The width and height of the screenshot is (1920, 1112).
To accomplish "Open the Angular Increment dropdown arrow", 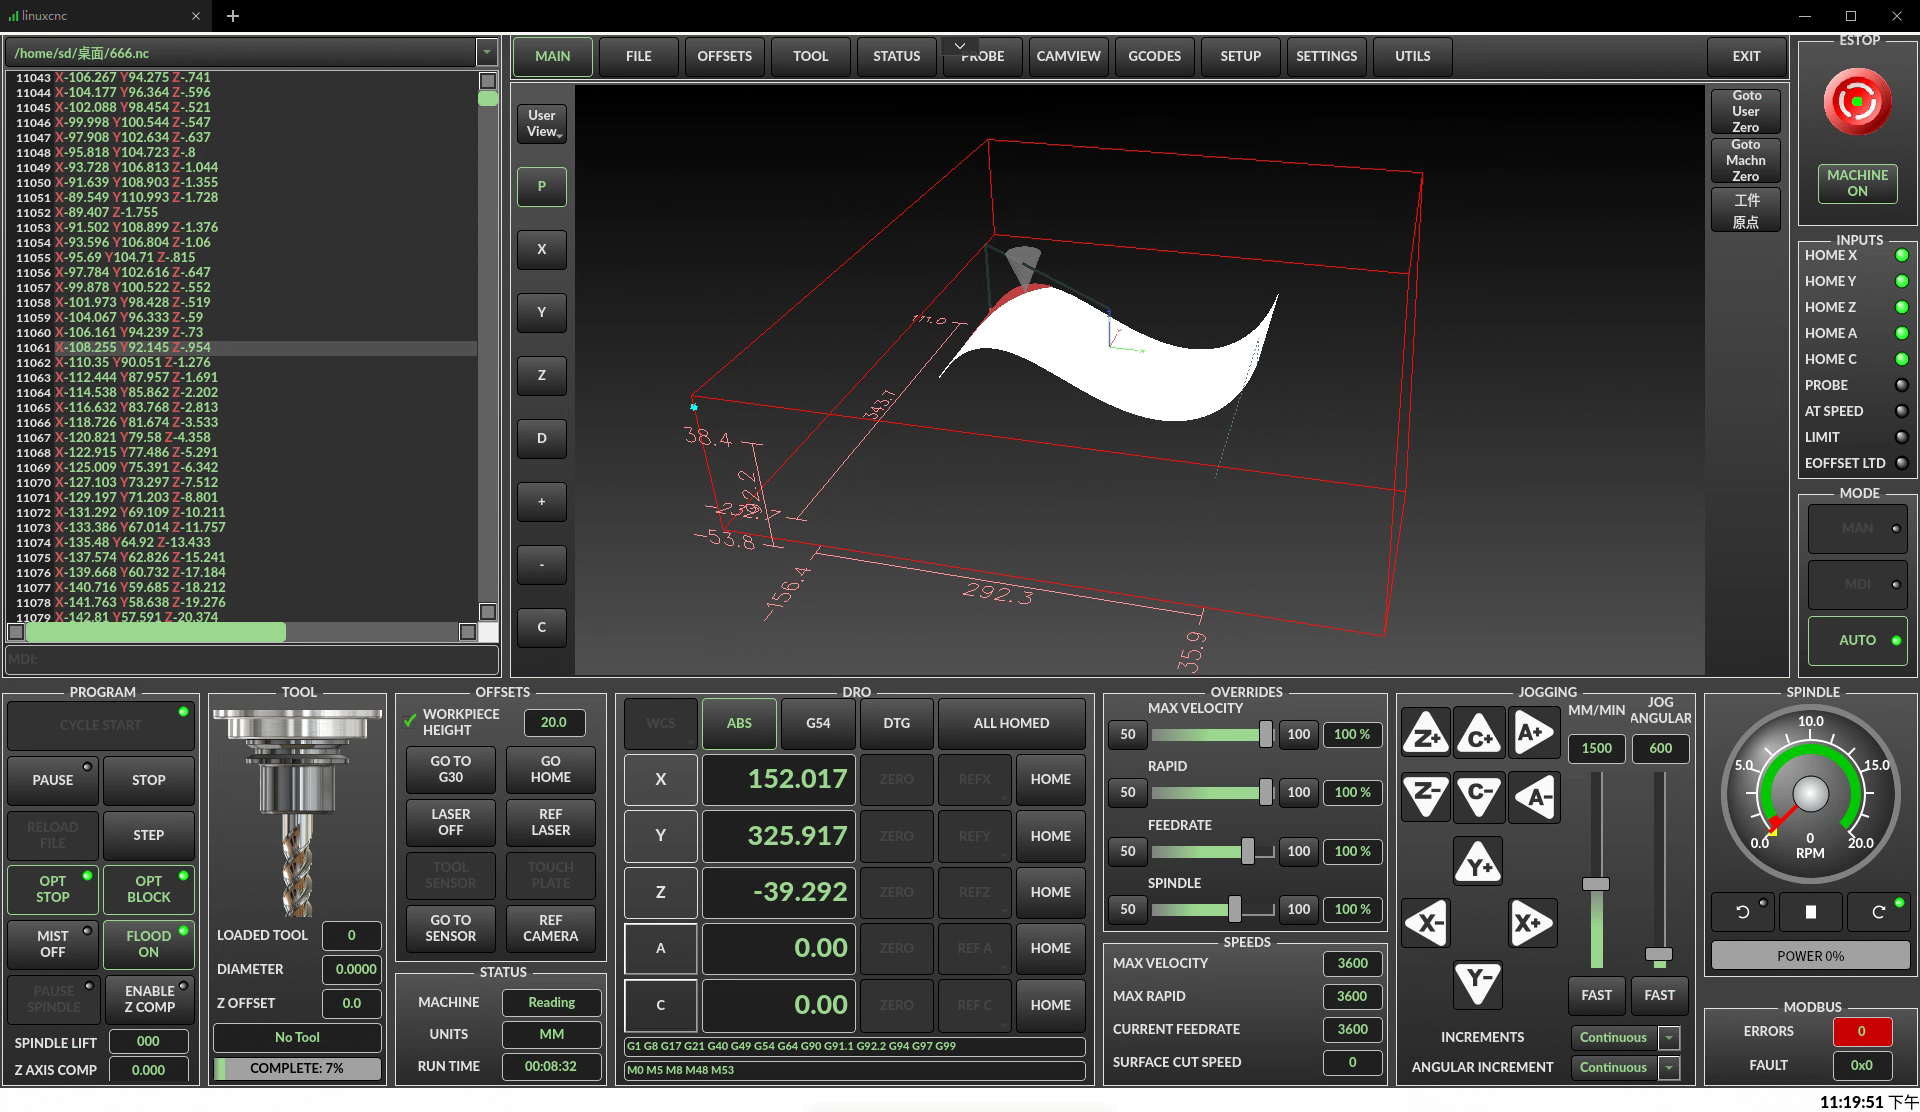I will [1668, 1068].
